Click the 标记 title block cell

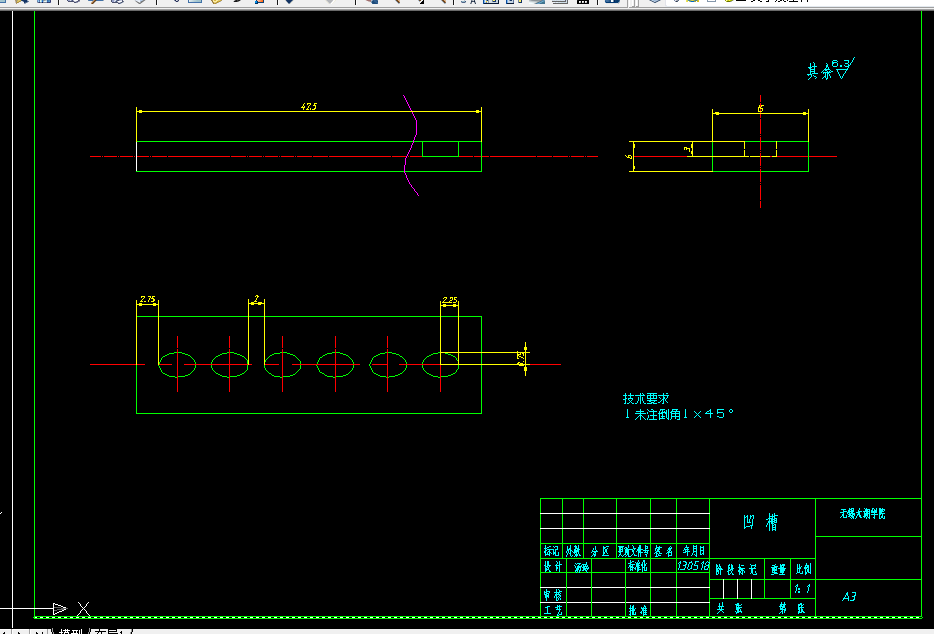tap(552, 551)
